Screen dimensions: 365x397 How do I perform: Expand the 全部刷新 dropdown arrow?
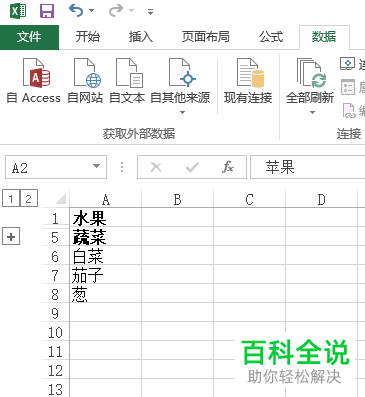[x=312, y=112]
